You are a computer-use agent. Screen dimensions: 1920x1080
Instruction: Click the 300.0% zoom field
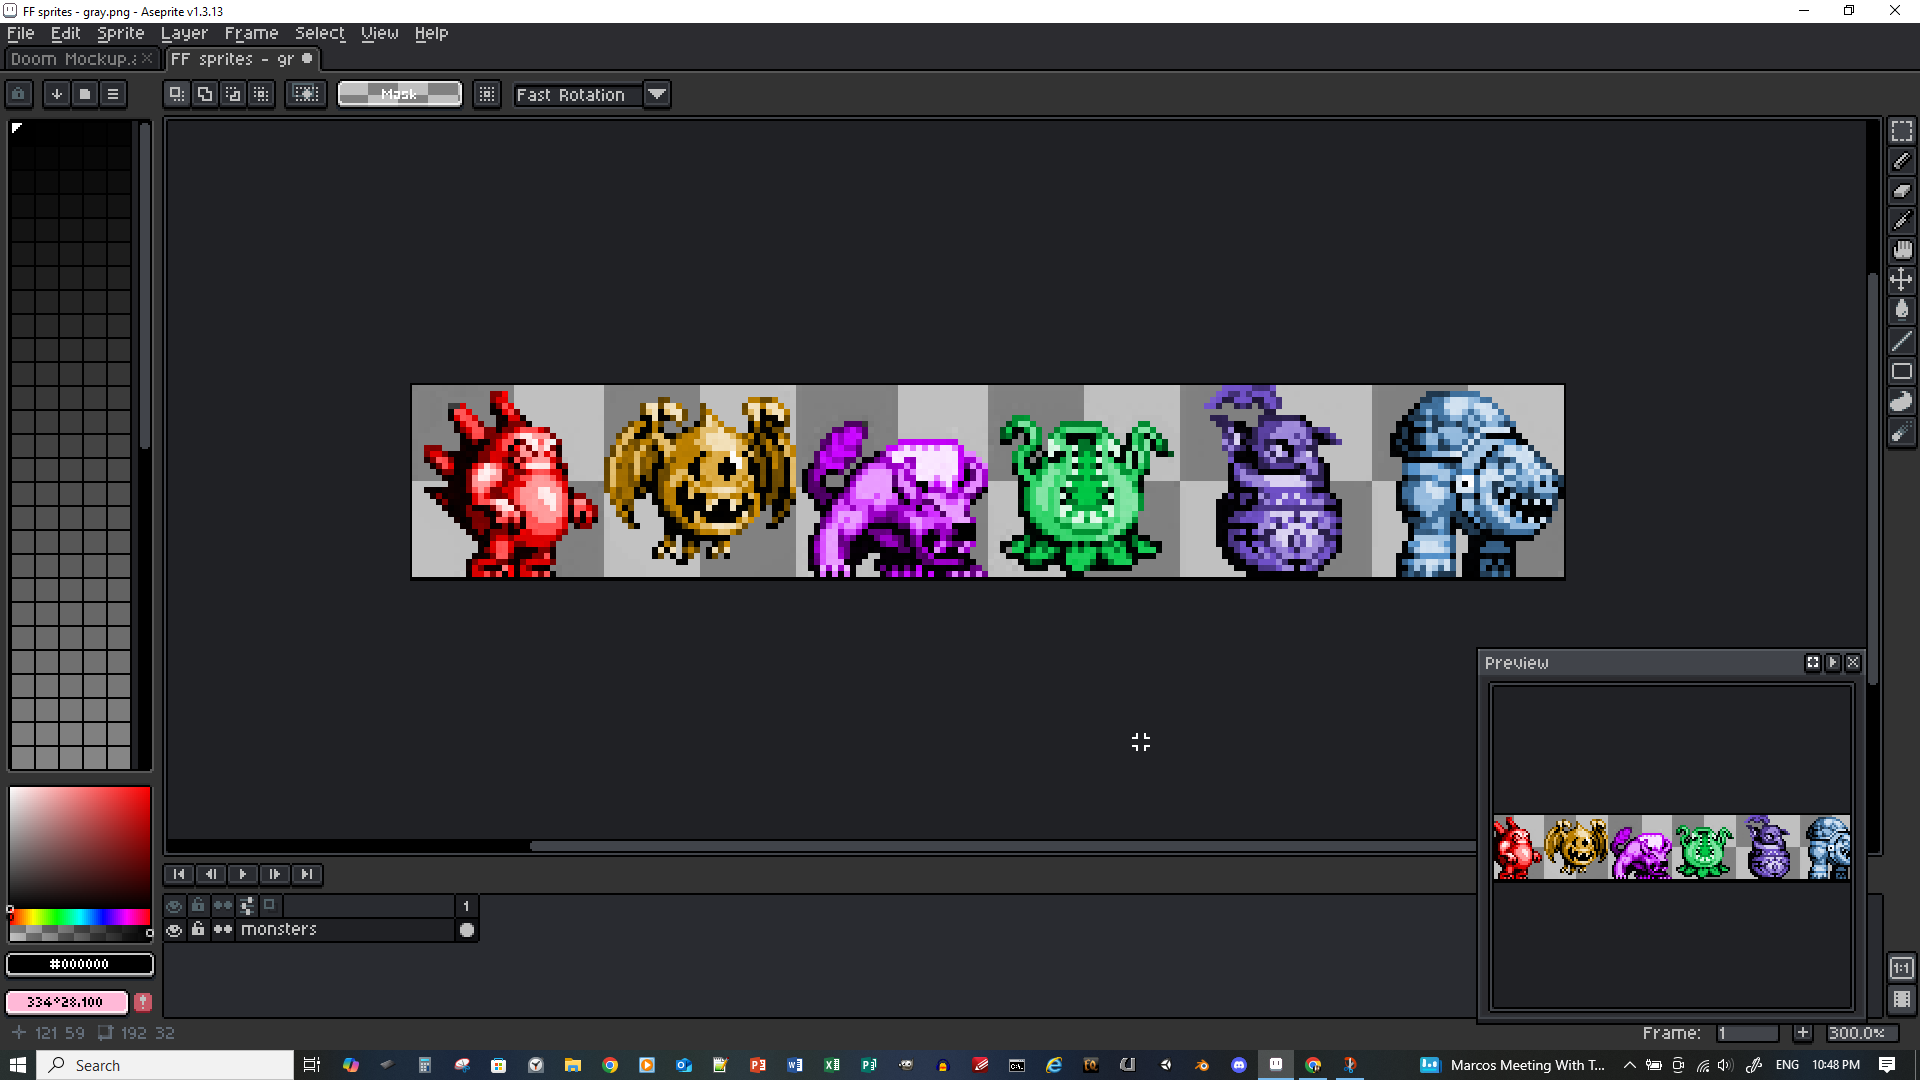tap(1860, 1033)
